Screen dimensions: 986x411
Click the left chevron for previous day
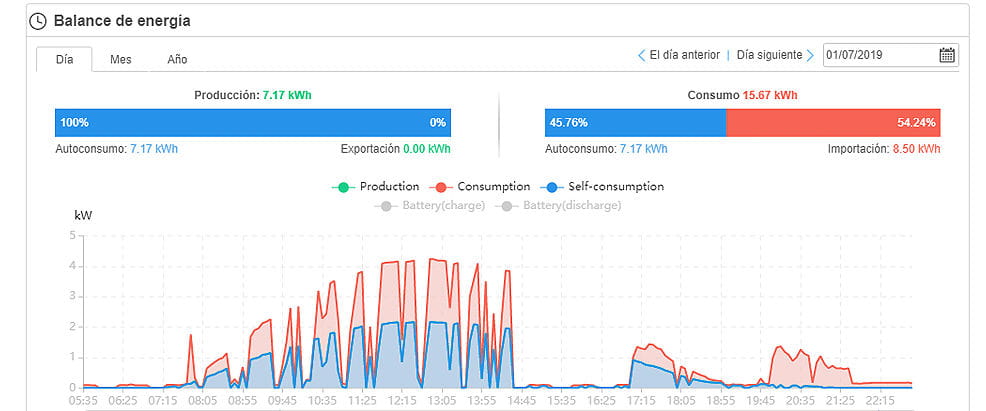(x=641, y=56)
